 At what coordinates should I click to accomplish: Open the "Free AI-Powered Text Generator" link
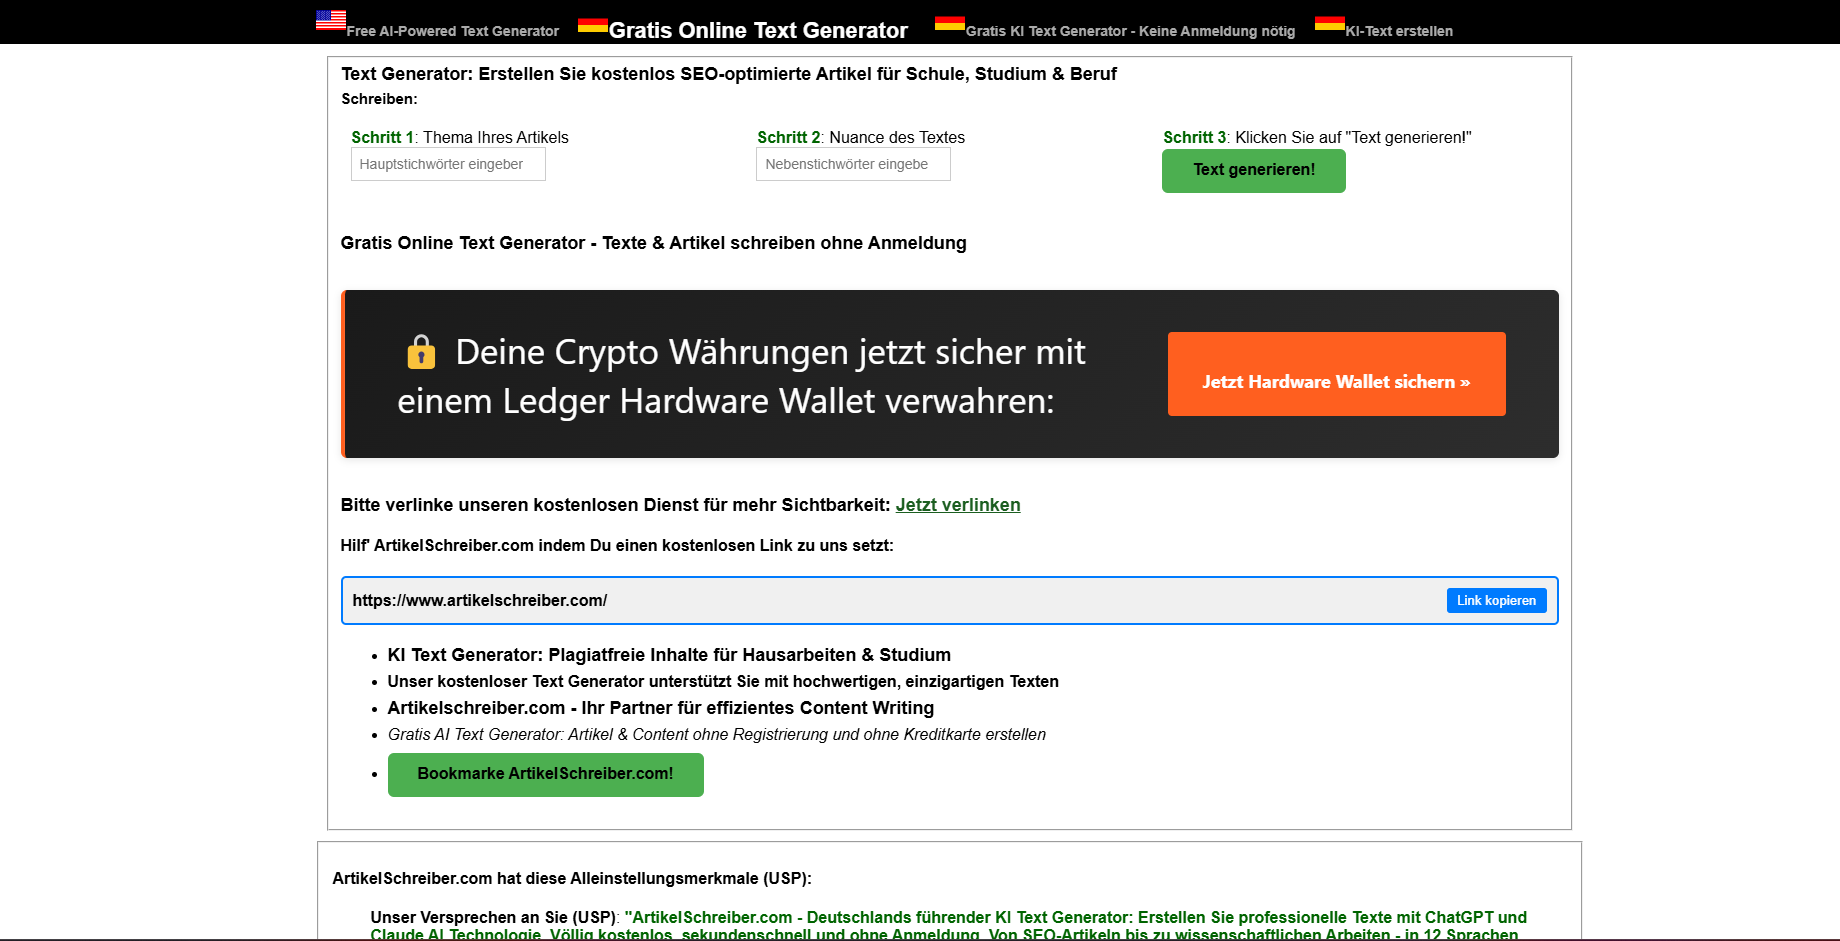coord(453,31)
